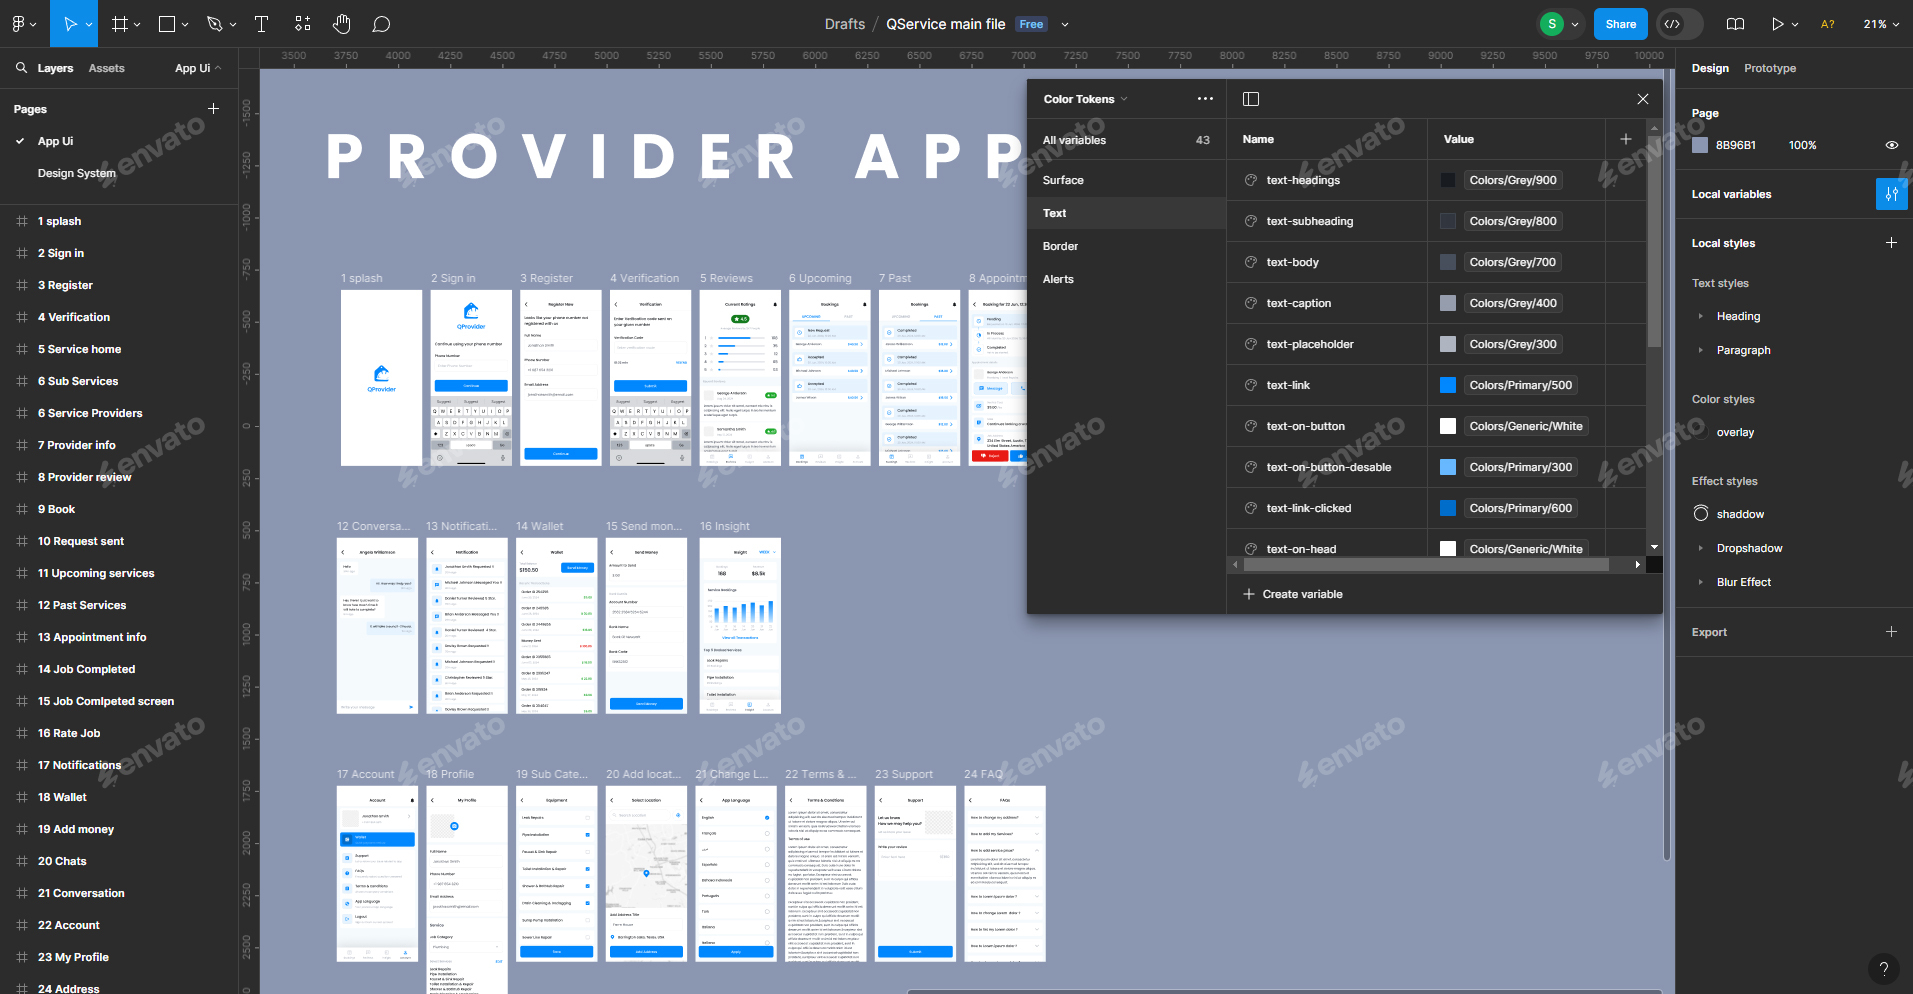Viewport: 1913px width, 994px height.
Task: Toggle Dev Mode on
Action: click(1678, 23)
